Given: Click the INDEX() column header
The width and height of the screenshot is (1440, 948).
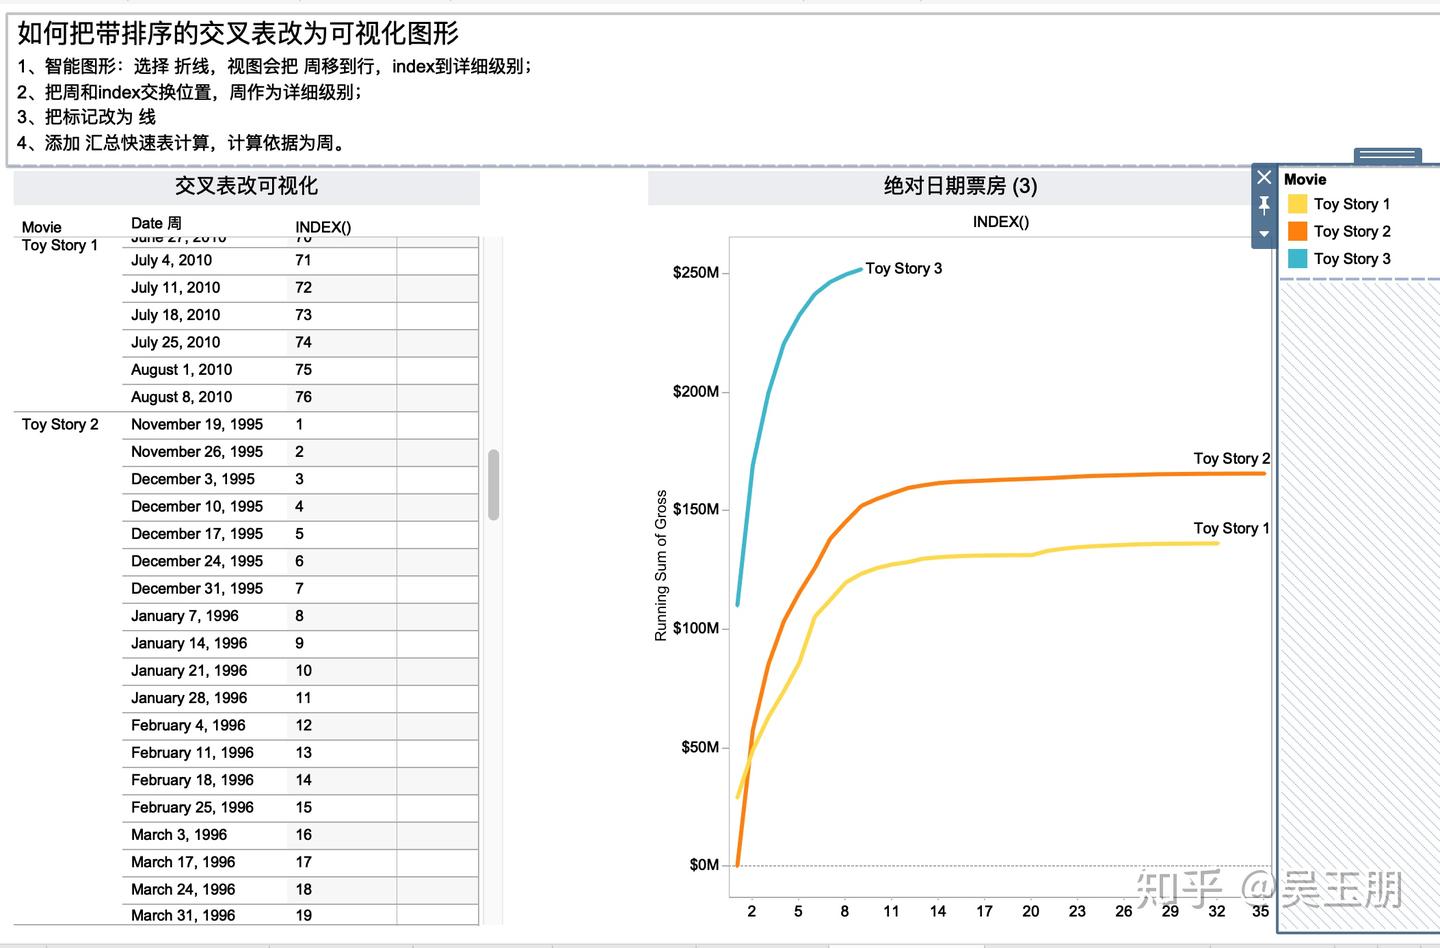Looking at the screenshot, I should [323, 227].
